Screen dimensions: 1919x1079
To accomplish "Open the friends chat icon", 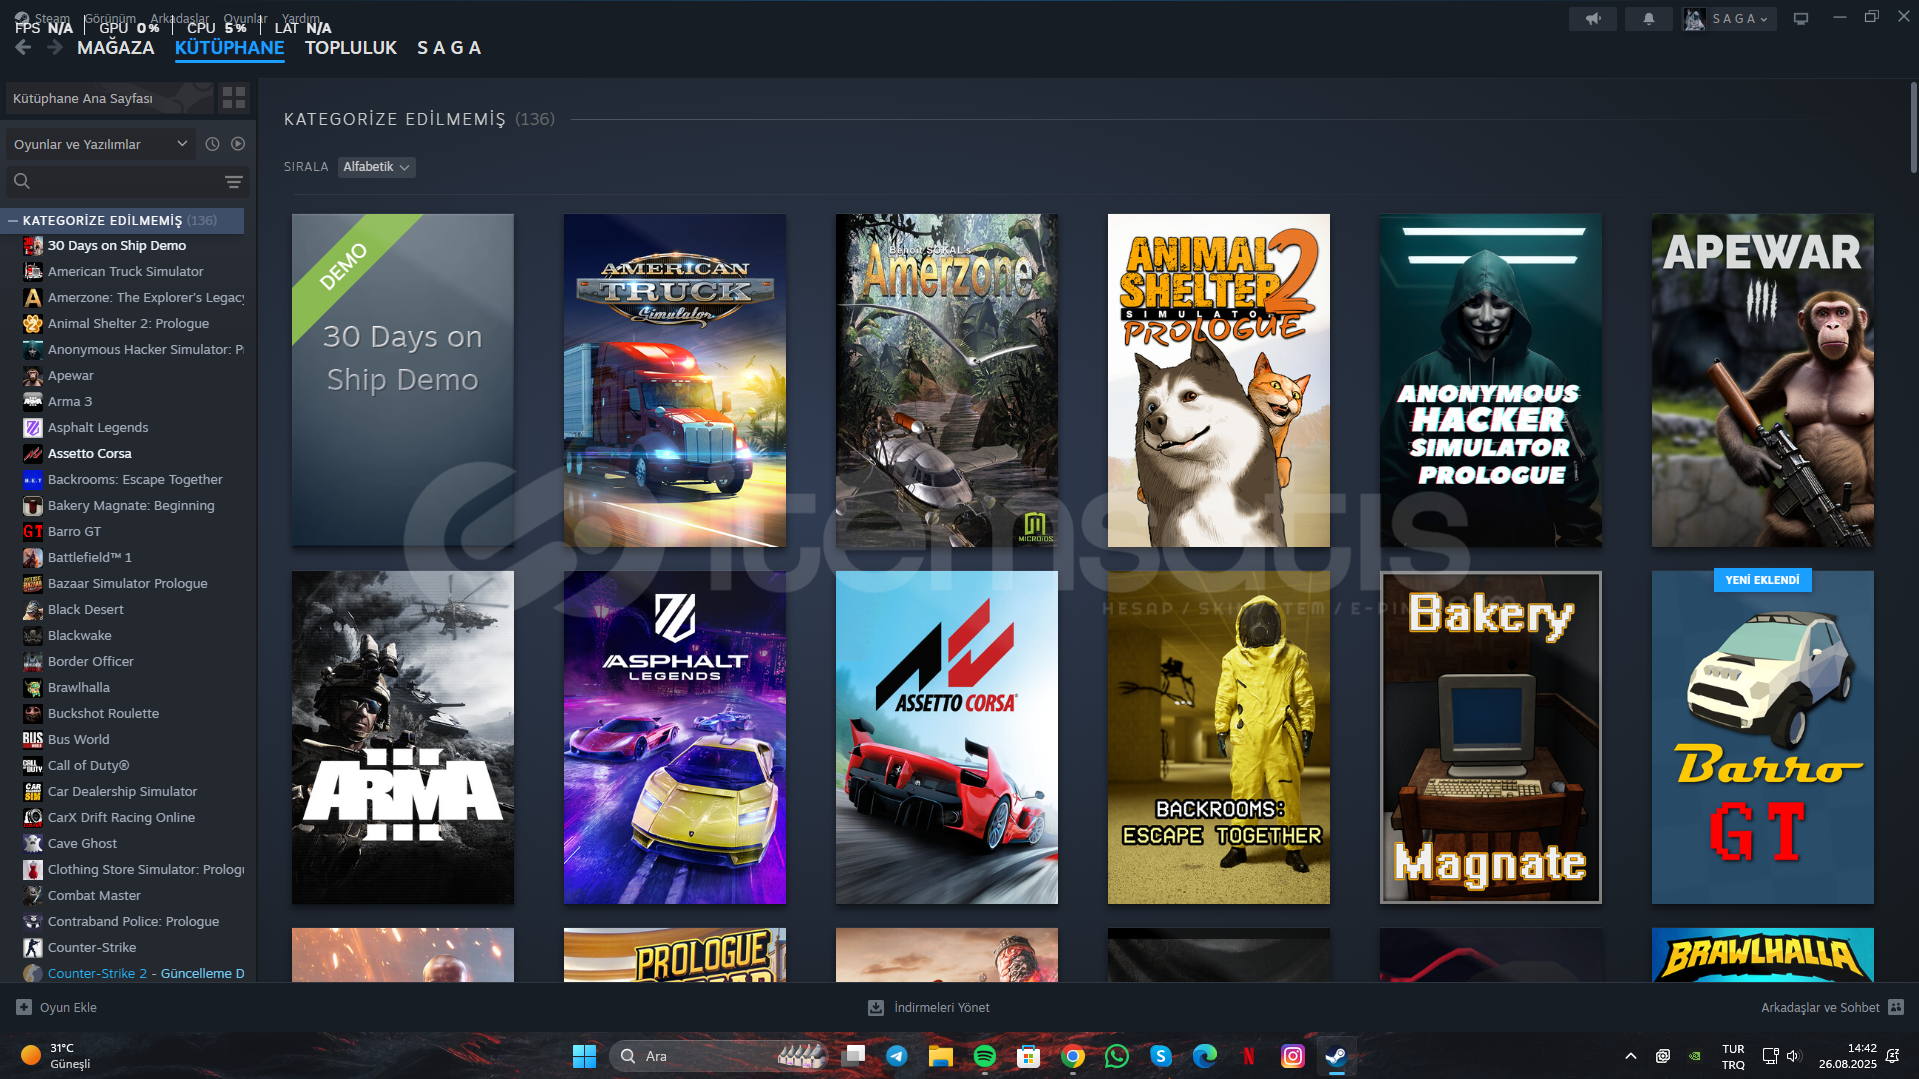I will [x=1896, y=1007].
